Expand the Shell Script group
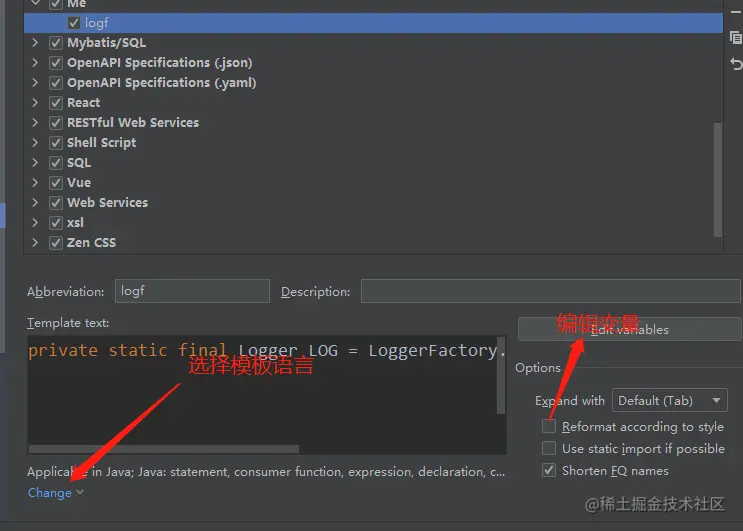 35,143
